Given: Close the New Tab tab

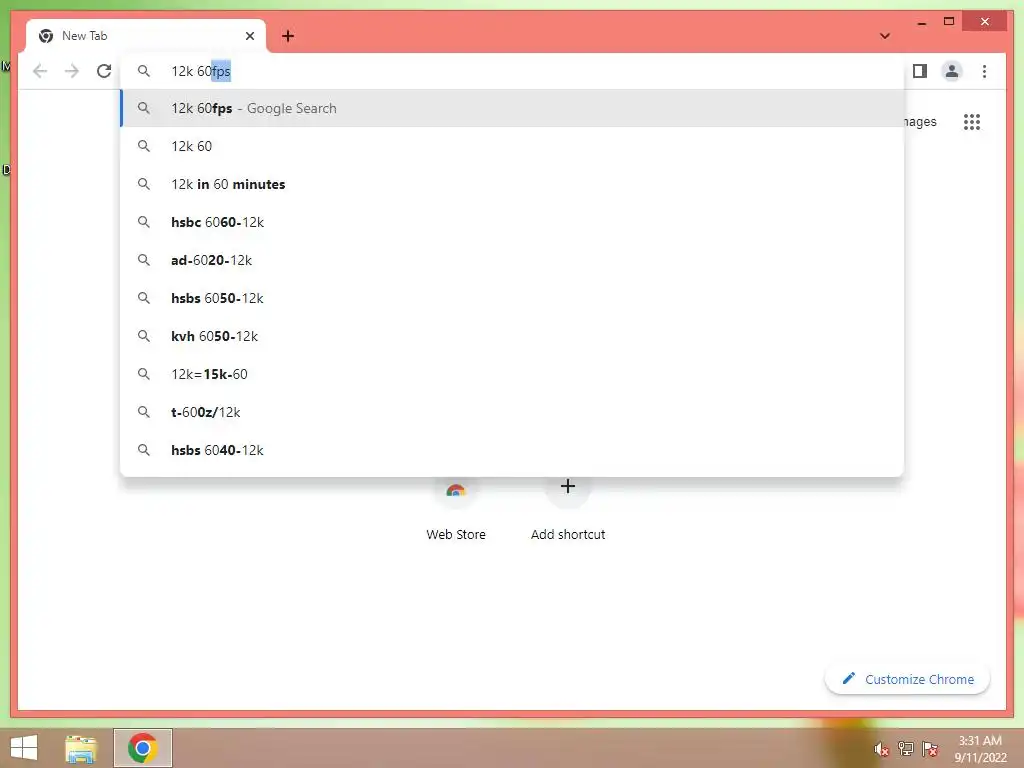Looking at the screenshot, I should pos(249,36).
